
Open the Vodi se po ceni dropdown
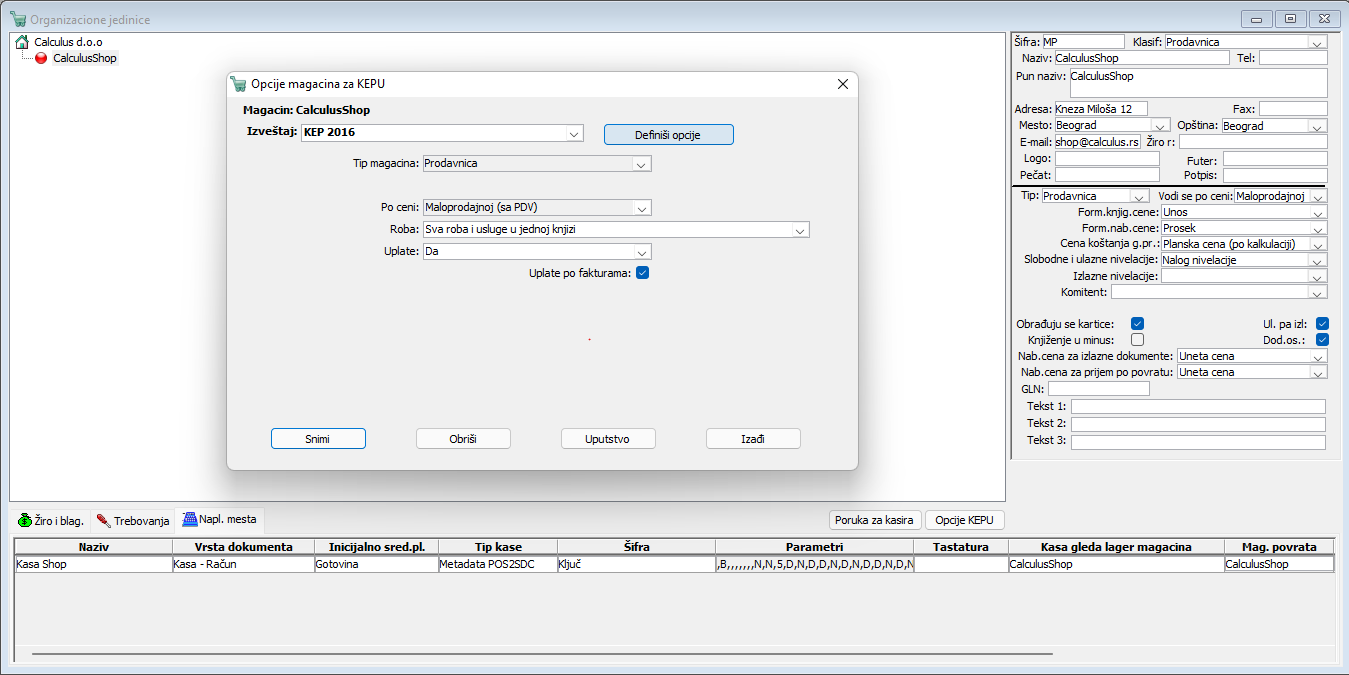point(1318,196)
